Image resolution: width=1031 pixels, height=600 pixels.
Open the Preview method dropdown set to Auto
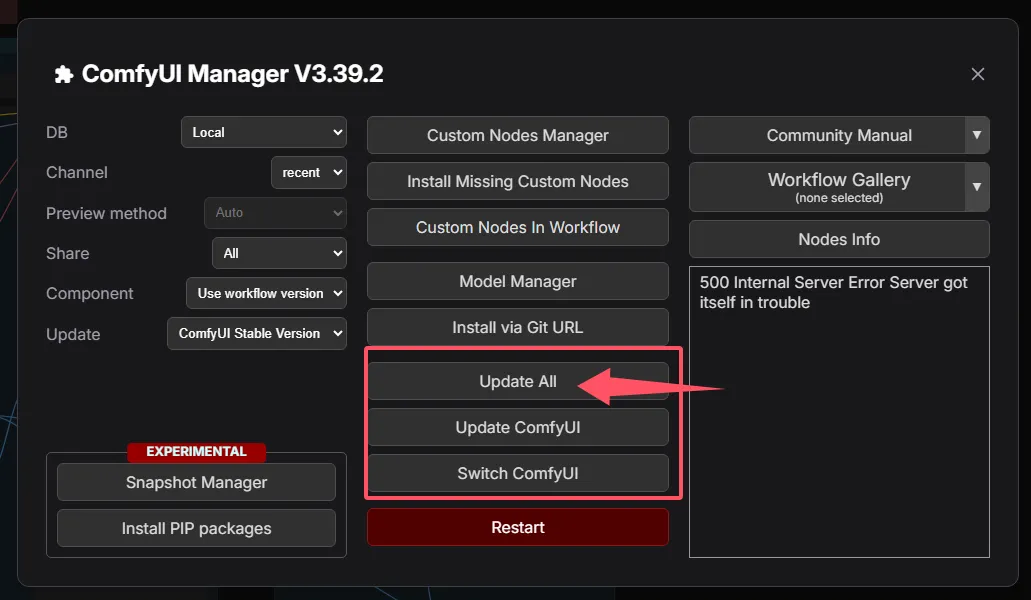point(276,212)
